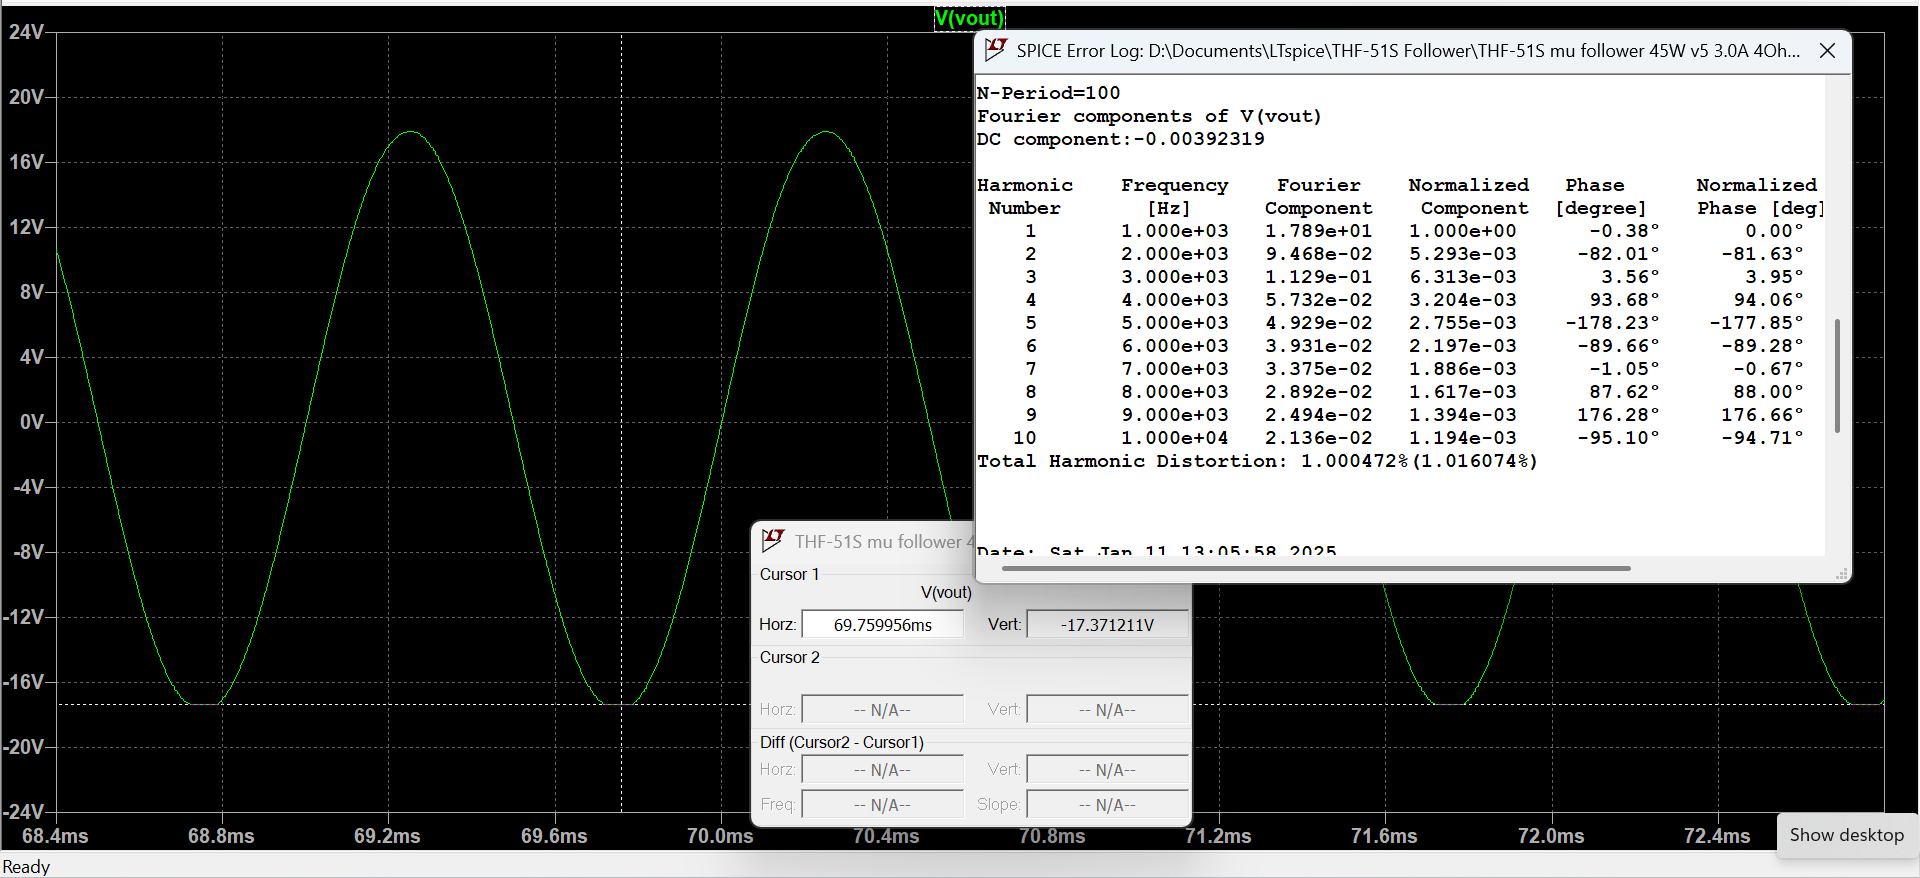Click Cursor 1 Vert field -17.371211V

point(1108,625)
